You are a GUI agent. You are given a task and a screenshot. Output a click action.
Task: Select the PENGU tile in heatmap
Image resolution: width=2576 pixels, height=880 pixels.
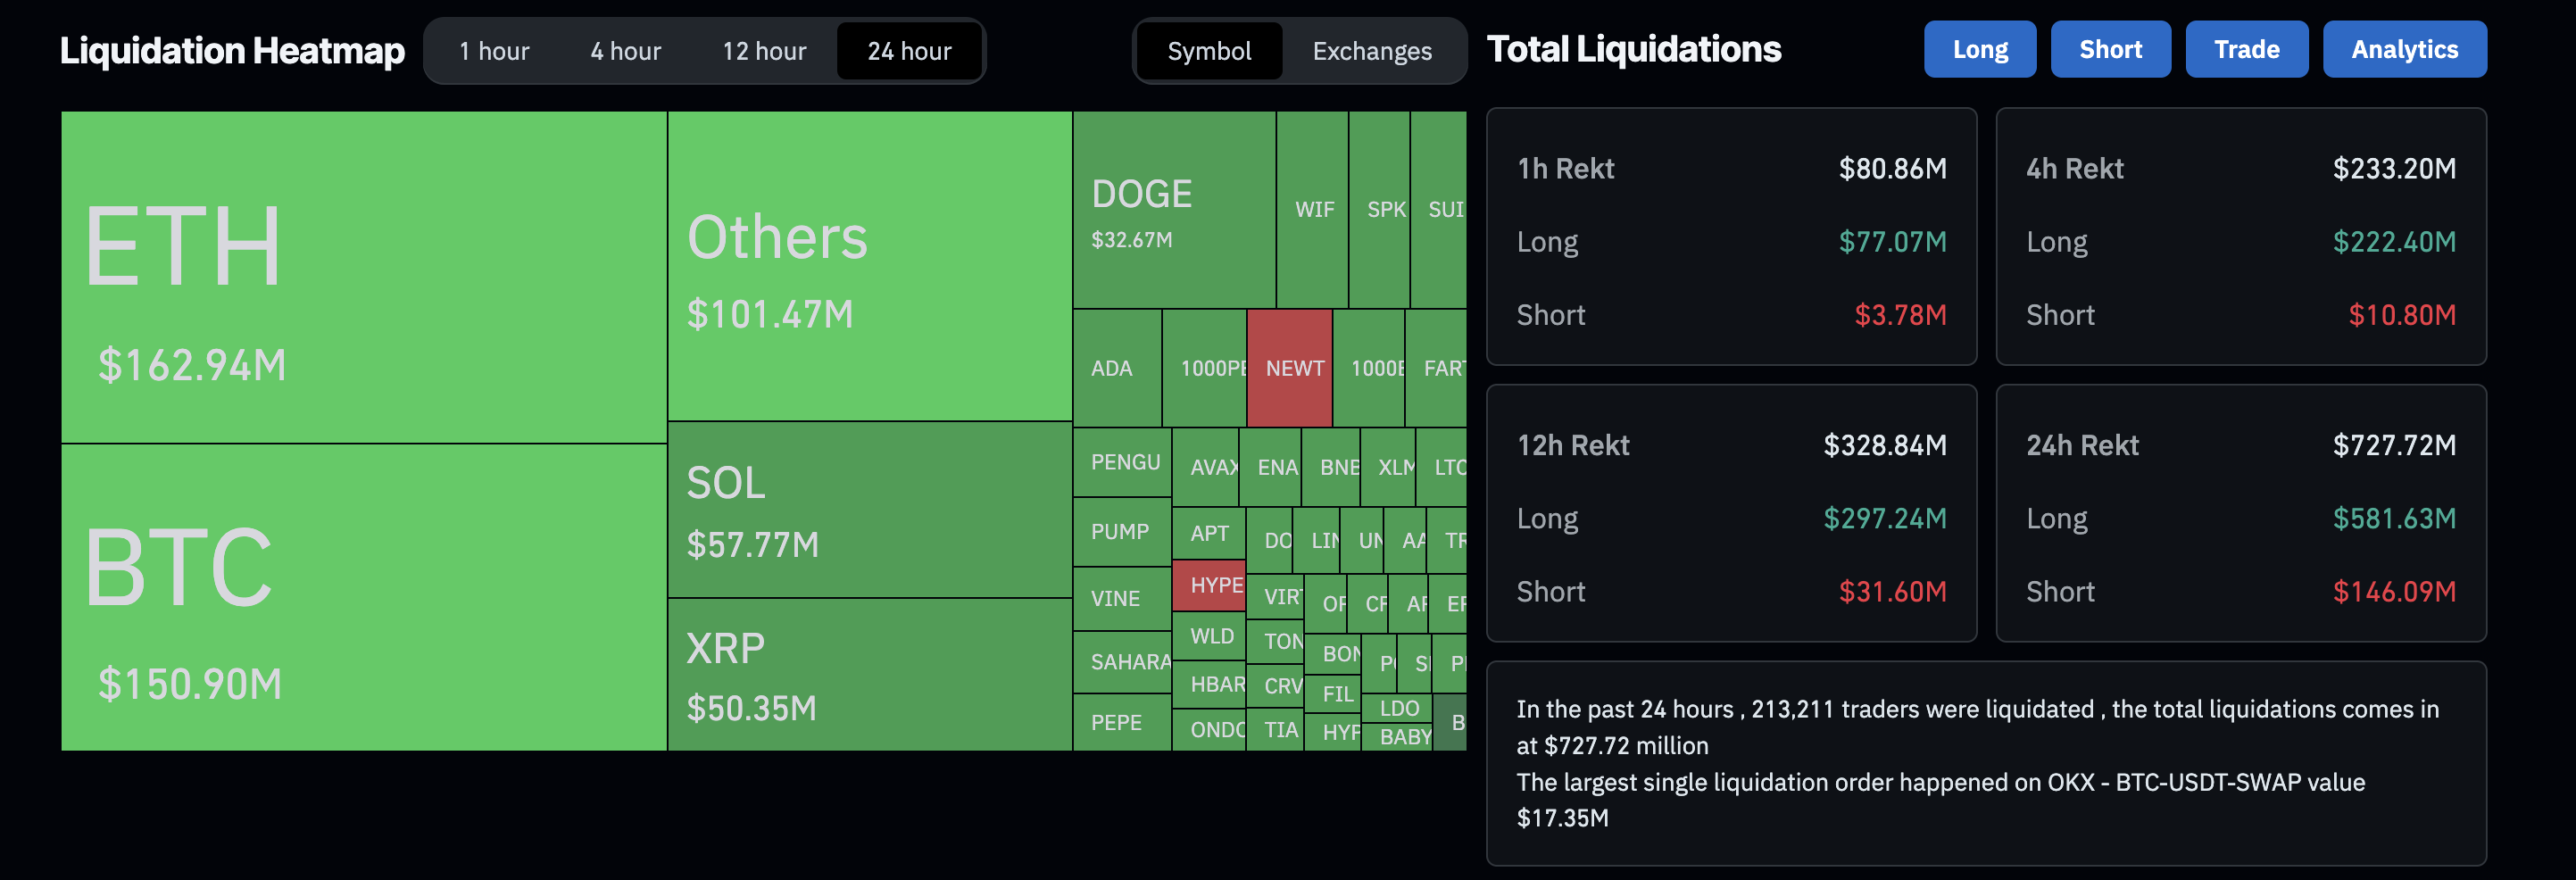click(1122, 462)
